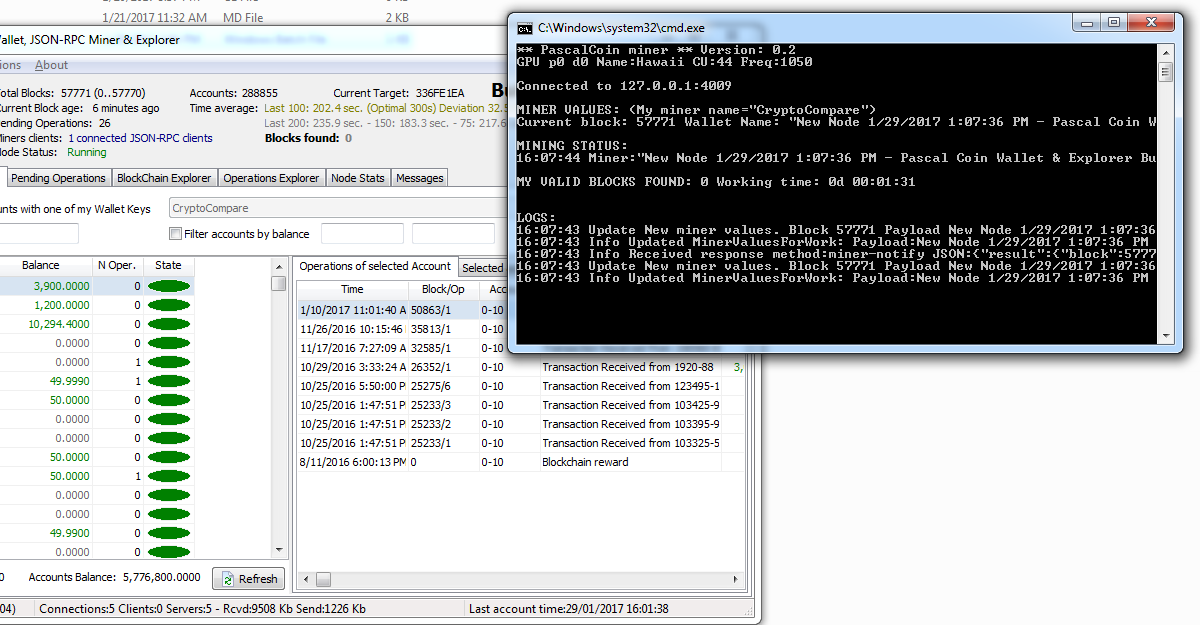The image size is (1200, 625).
Task: Open the 1 connected JSON-RPC clients link
Action: coord(140,138)
